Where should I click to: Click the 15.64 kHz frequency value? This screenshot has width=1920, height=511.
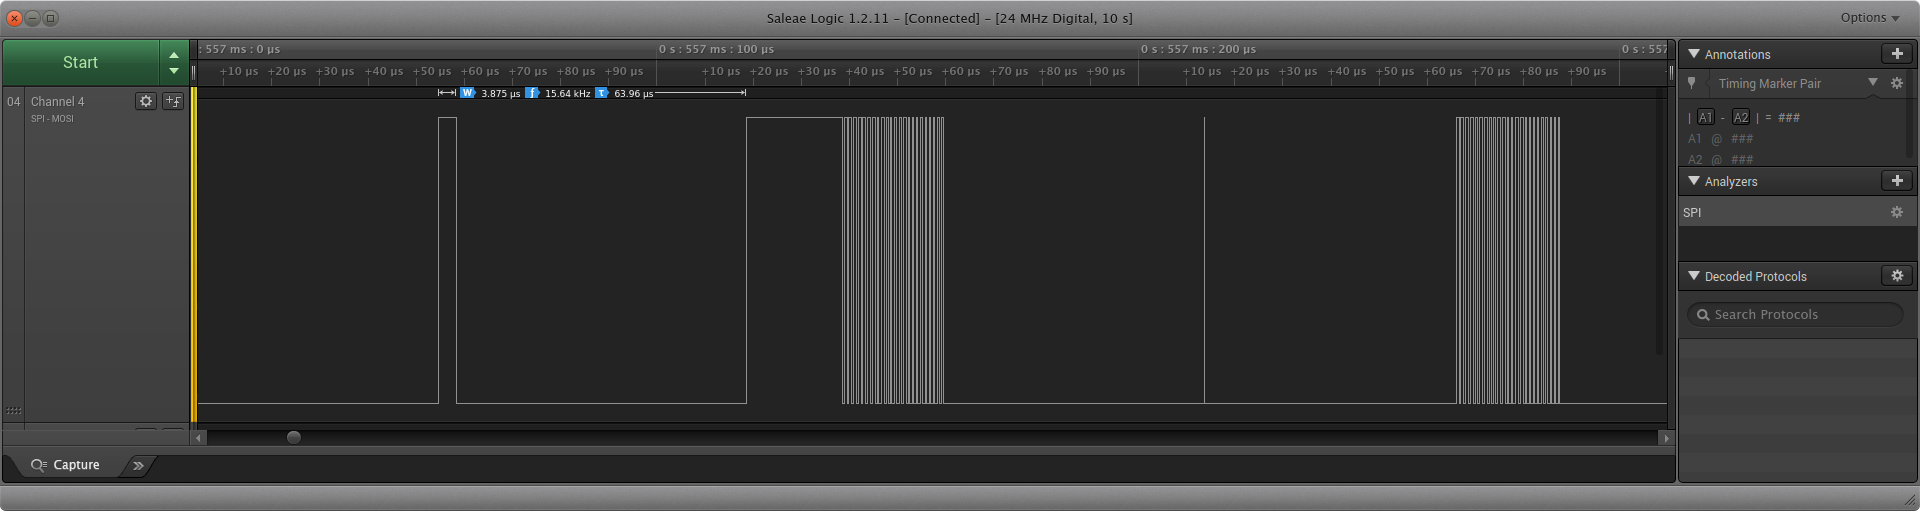pyautogui.click(x=567, y=93)
